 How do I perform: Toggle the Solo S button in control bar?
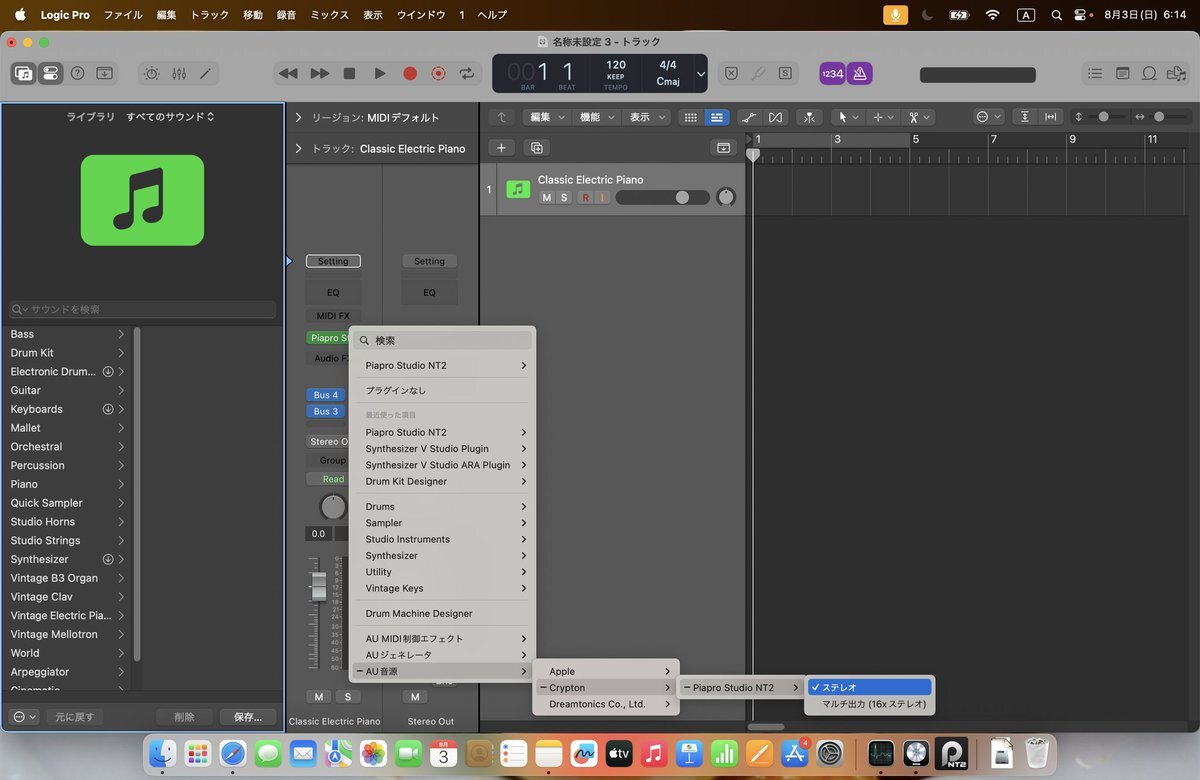[785, 73]
